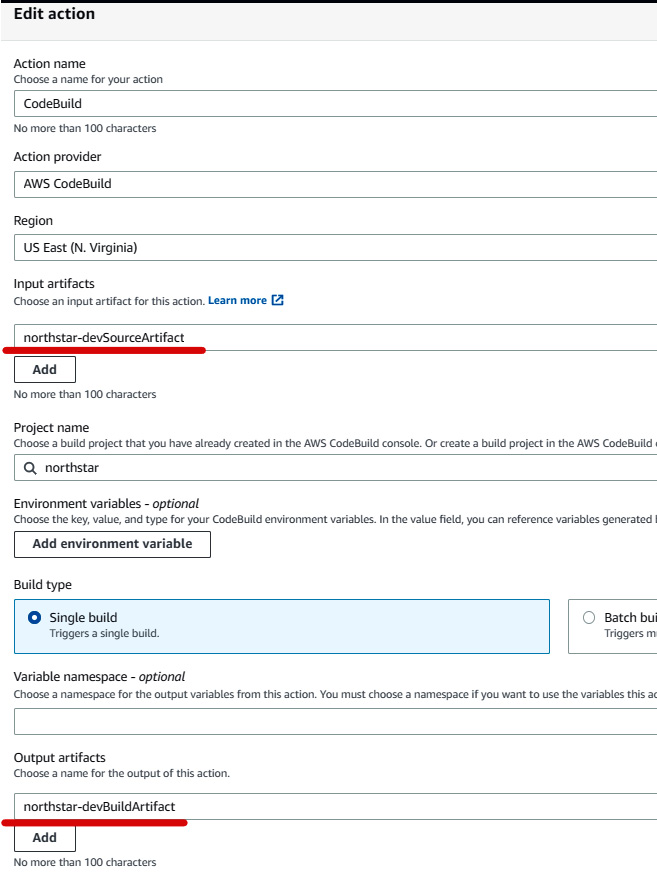
Task: Click the northstar-devBuildArtifact output artifact field
Action: coord(335,806)
